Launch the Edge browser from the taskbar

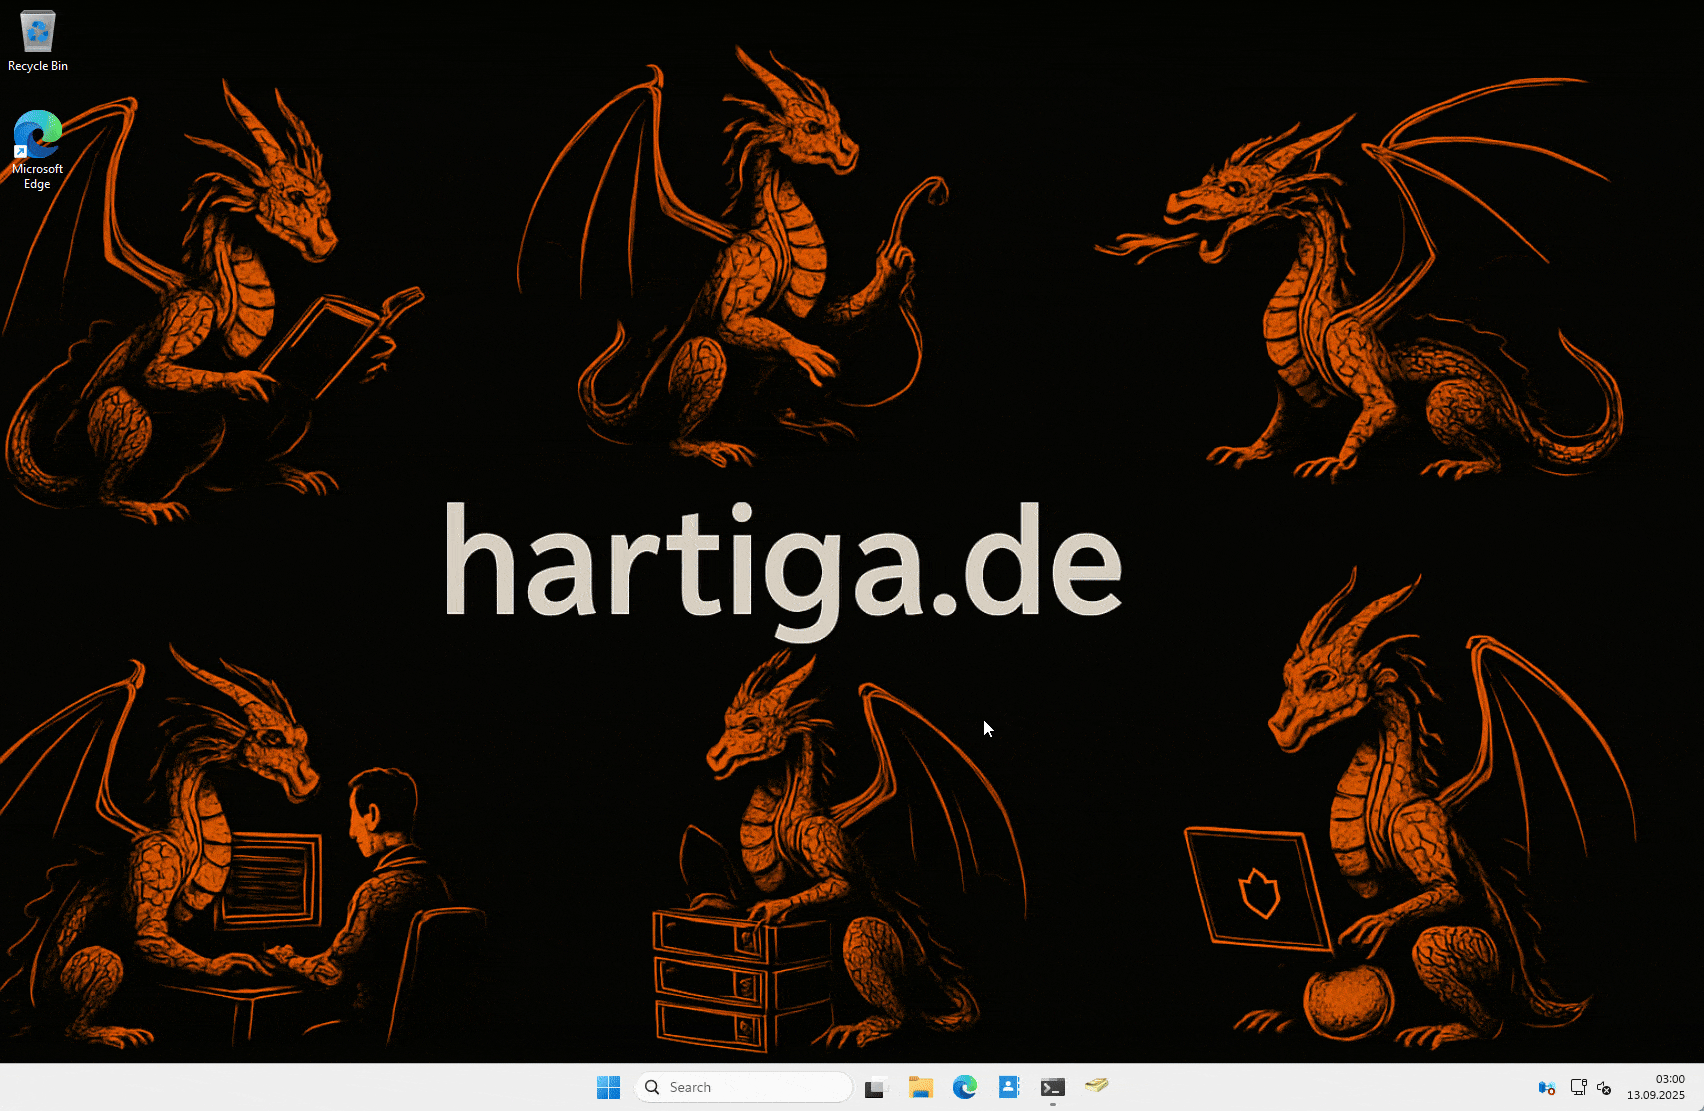click(965, 1087)
